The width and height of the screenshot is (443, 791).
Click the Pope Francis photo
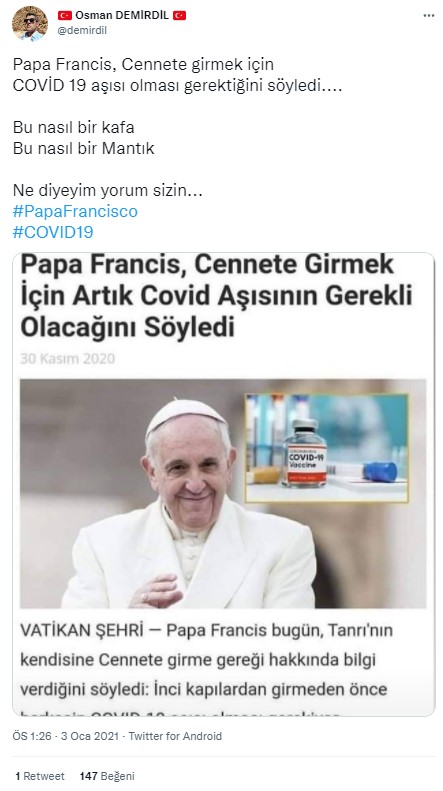[x=223, y=493]
